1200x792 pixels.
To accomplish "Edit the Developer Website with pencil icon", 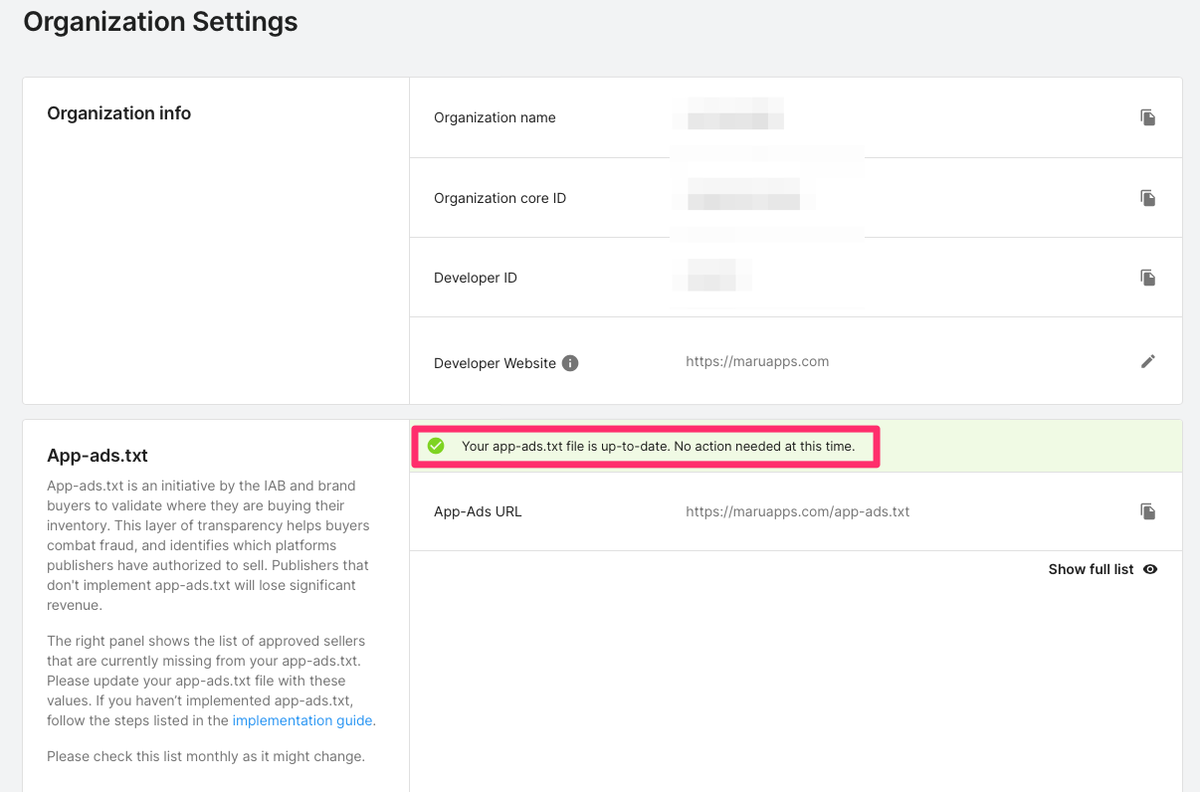I will pyautogui.click(x=1148, y=361).
